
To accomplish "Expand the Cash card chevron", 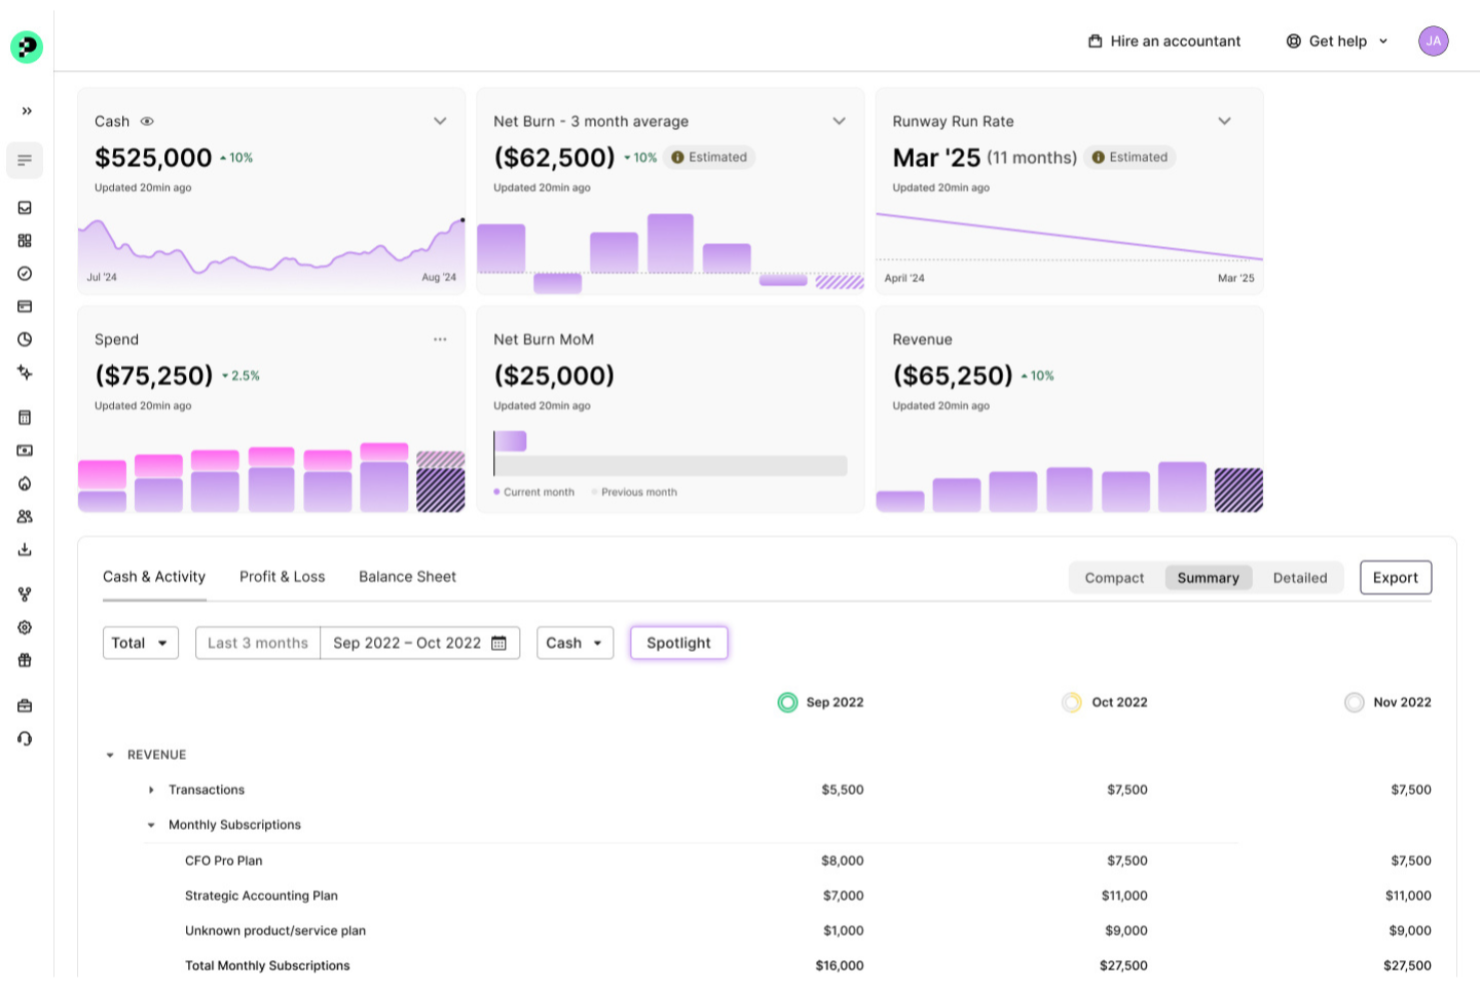I will pyautogui.click(x=440, y=121).
